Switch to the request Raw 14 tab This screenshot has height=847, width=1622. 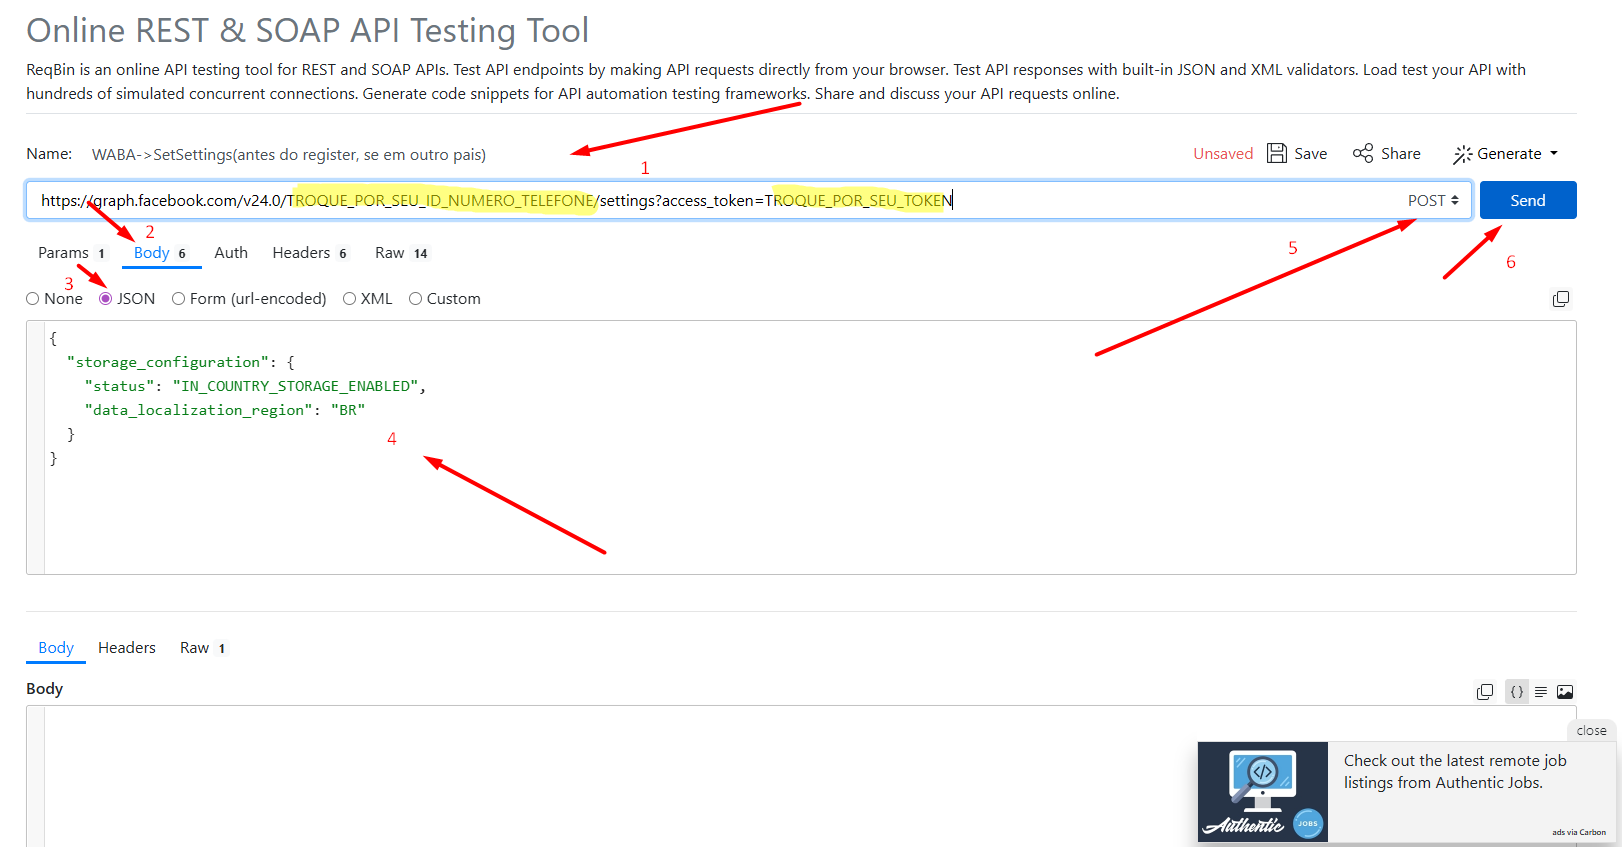(x=401, y=253)
